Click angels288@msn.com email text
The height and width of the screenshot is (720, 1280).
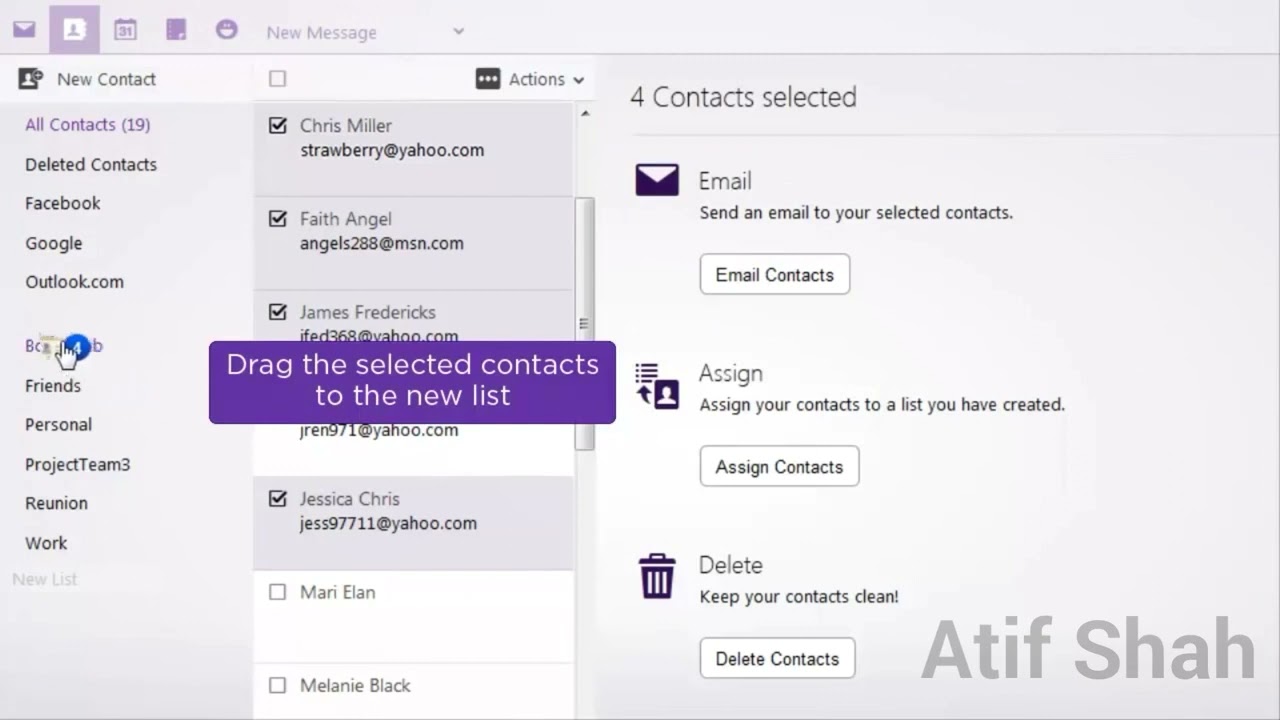coord(382,243)
